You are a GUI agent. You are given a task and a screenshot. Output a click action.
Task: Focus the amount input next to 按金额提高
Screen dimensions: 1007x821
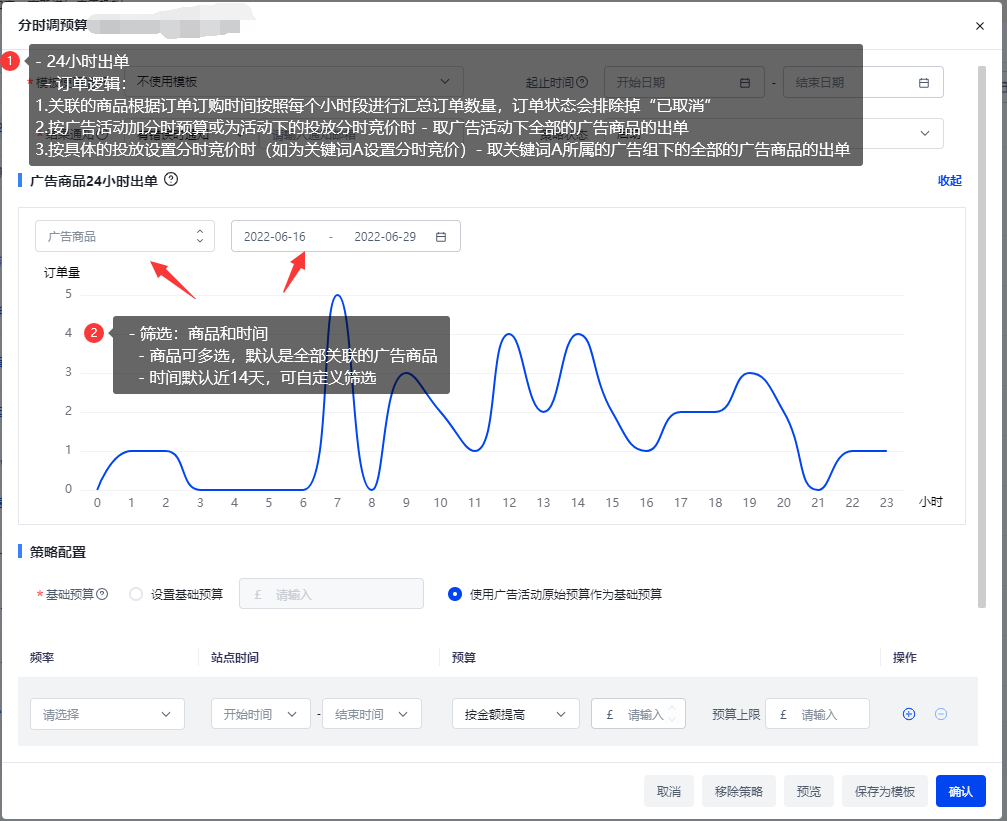(638, 714)
